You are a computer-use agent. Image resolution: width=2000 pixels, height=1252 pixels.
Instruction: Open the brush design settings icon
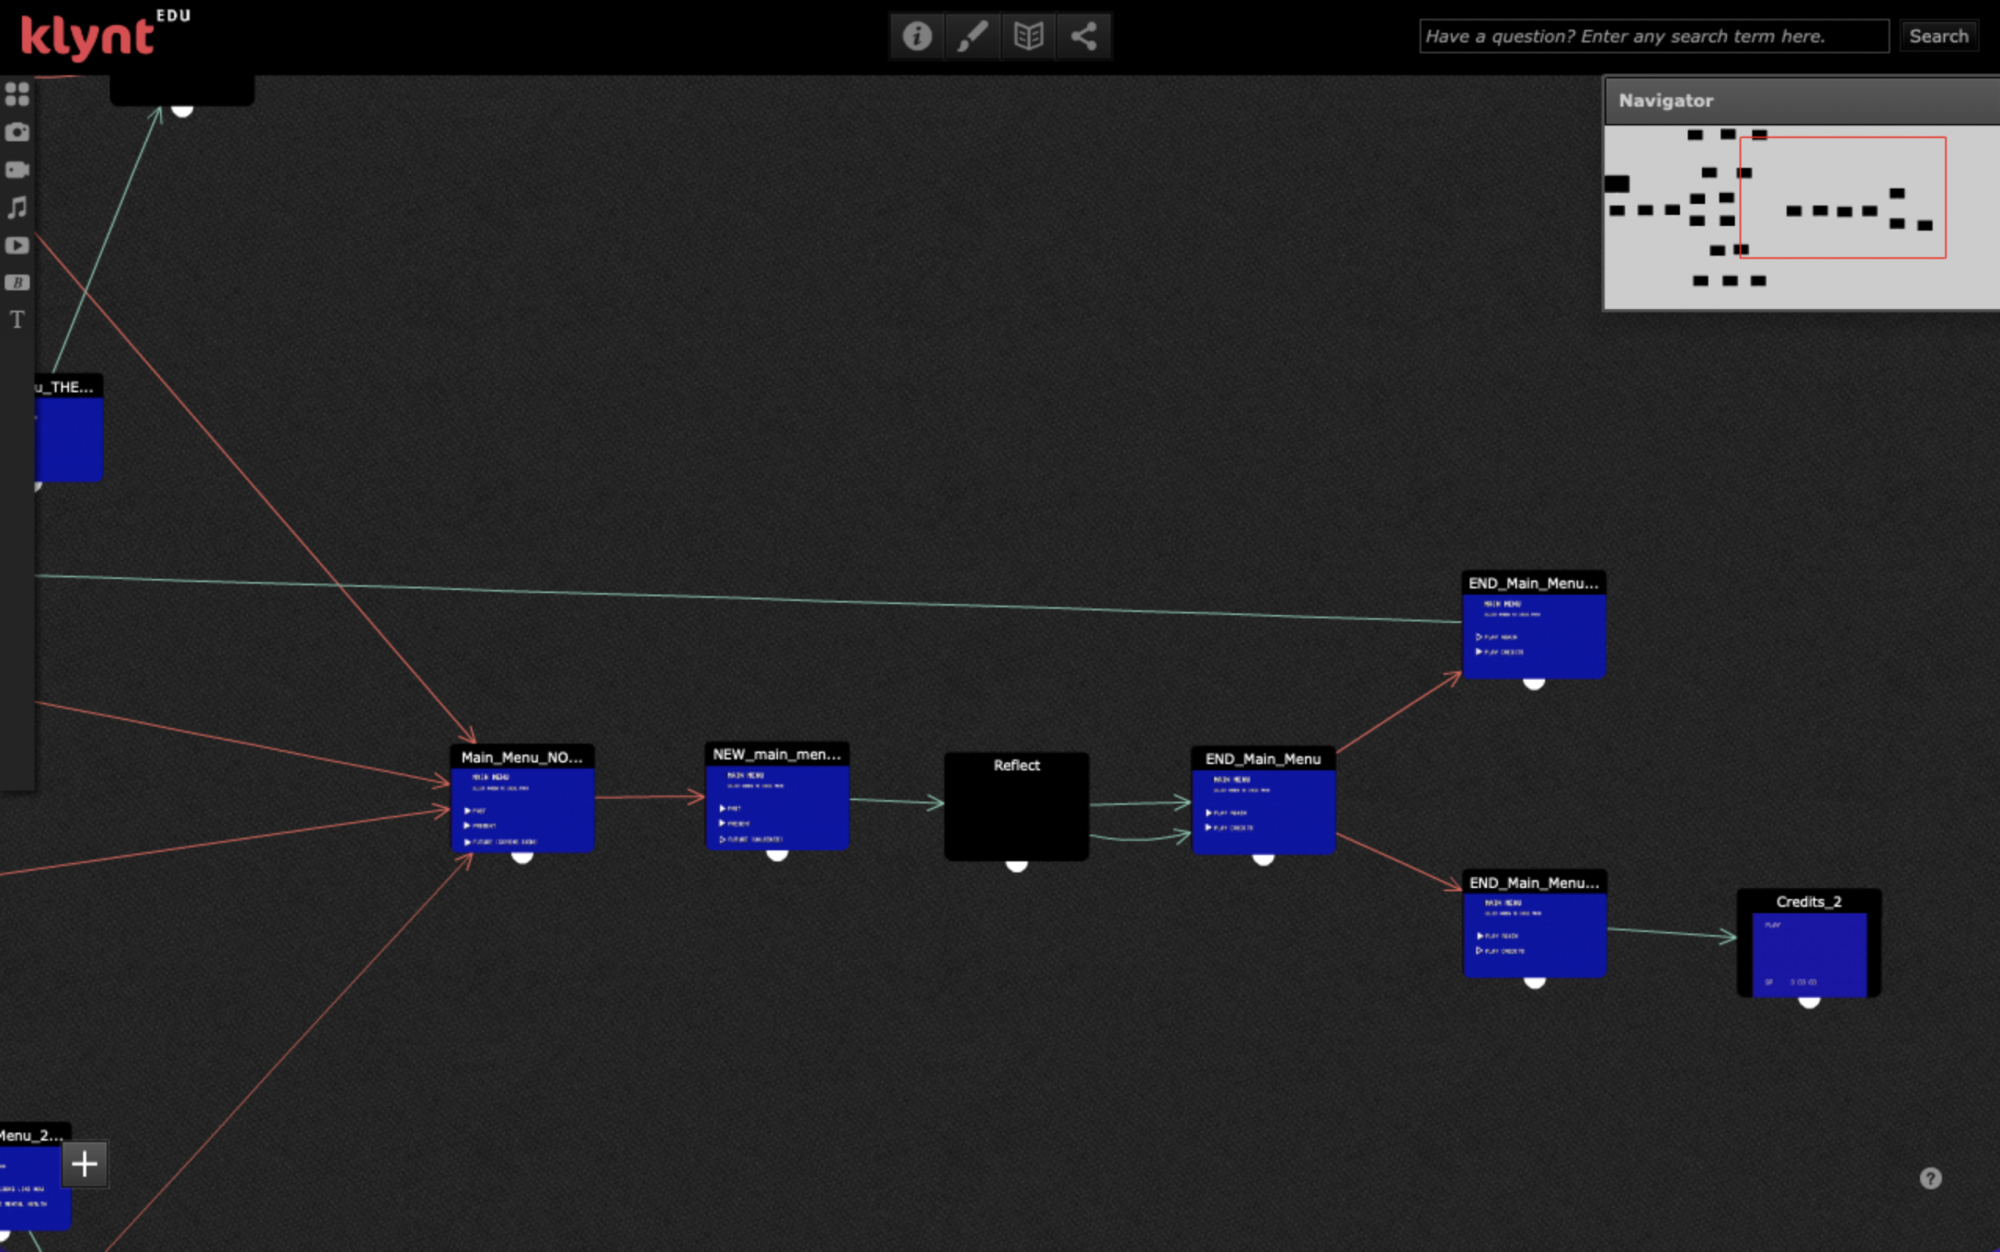(x=972, y=37)
